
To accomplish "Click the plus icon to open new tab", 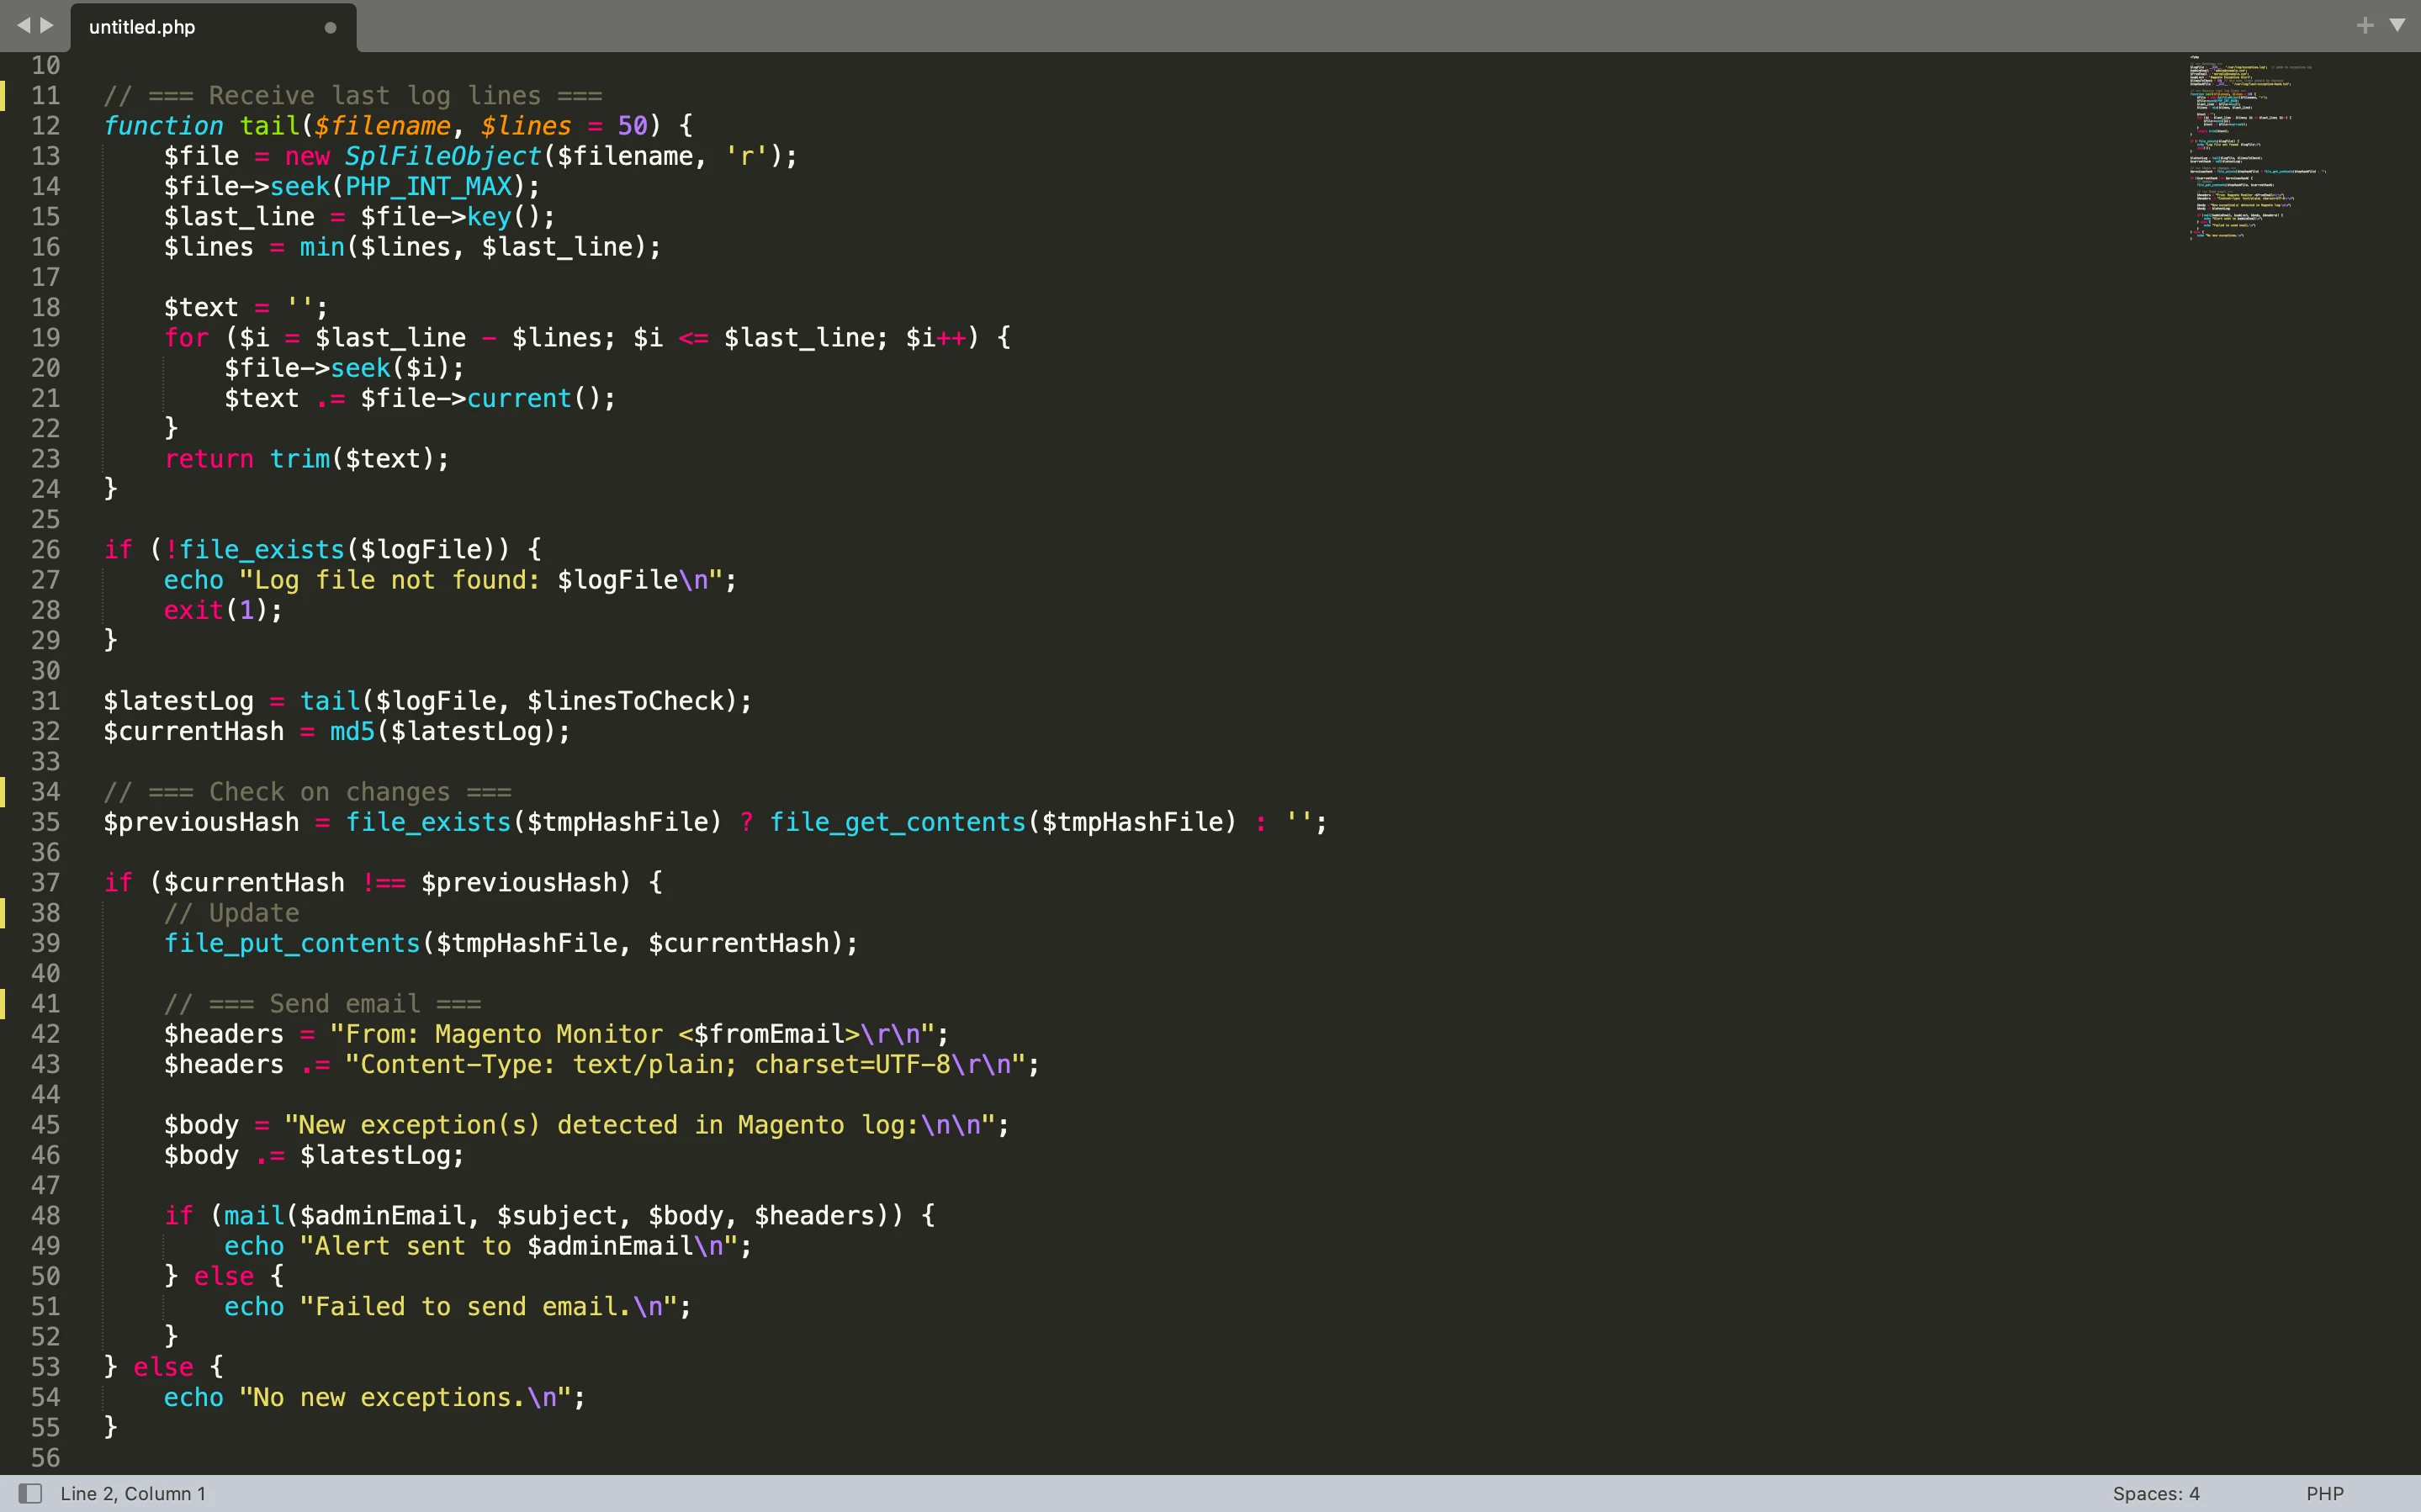I will pos(2366,24).
